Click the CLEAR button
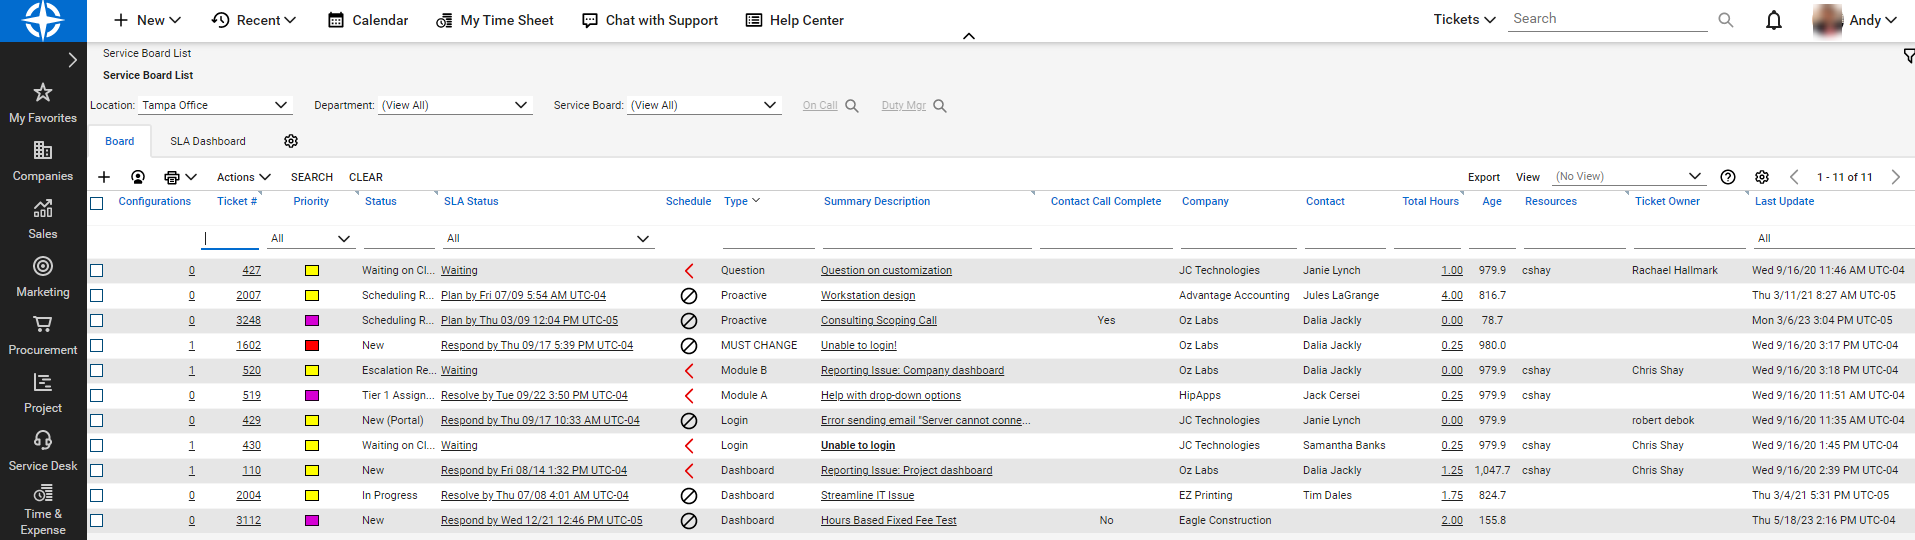The height and width of the screenshot is (540, 1915). (365, 177)
